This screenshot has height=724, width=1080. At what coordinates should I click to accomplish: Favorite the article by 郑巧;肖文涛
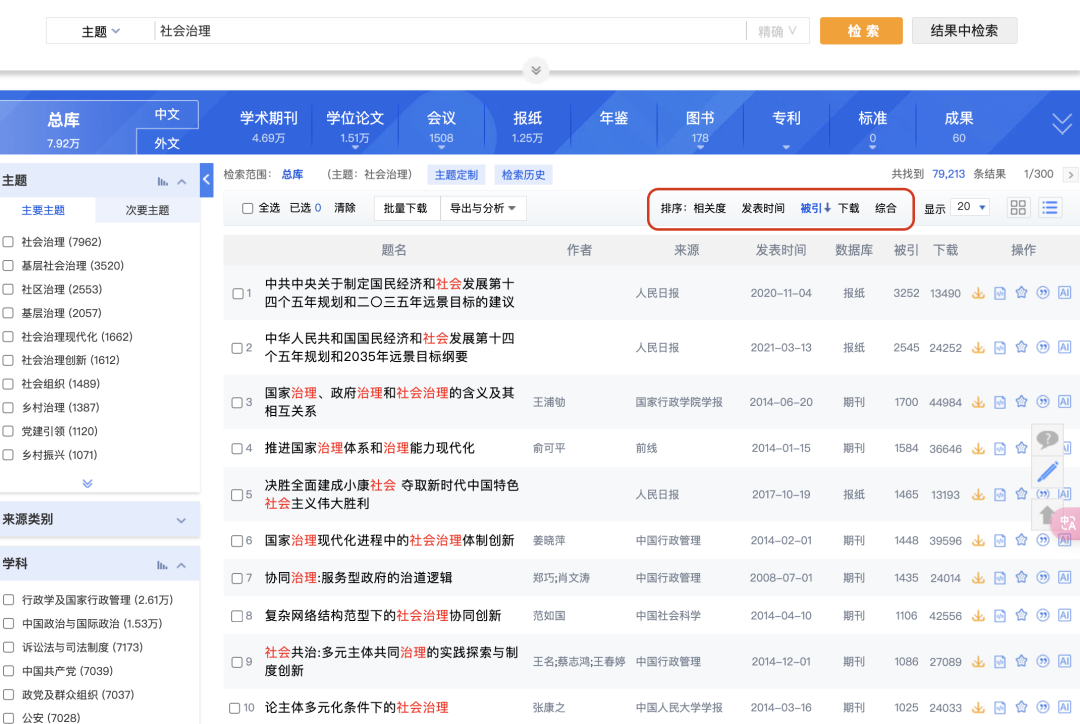1021,578
